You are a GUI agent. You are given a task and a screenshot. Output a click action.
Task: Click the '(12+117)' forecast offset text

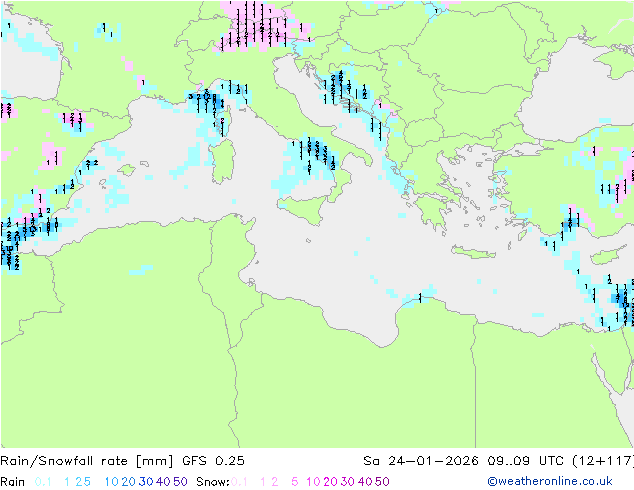pos(603,460)
